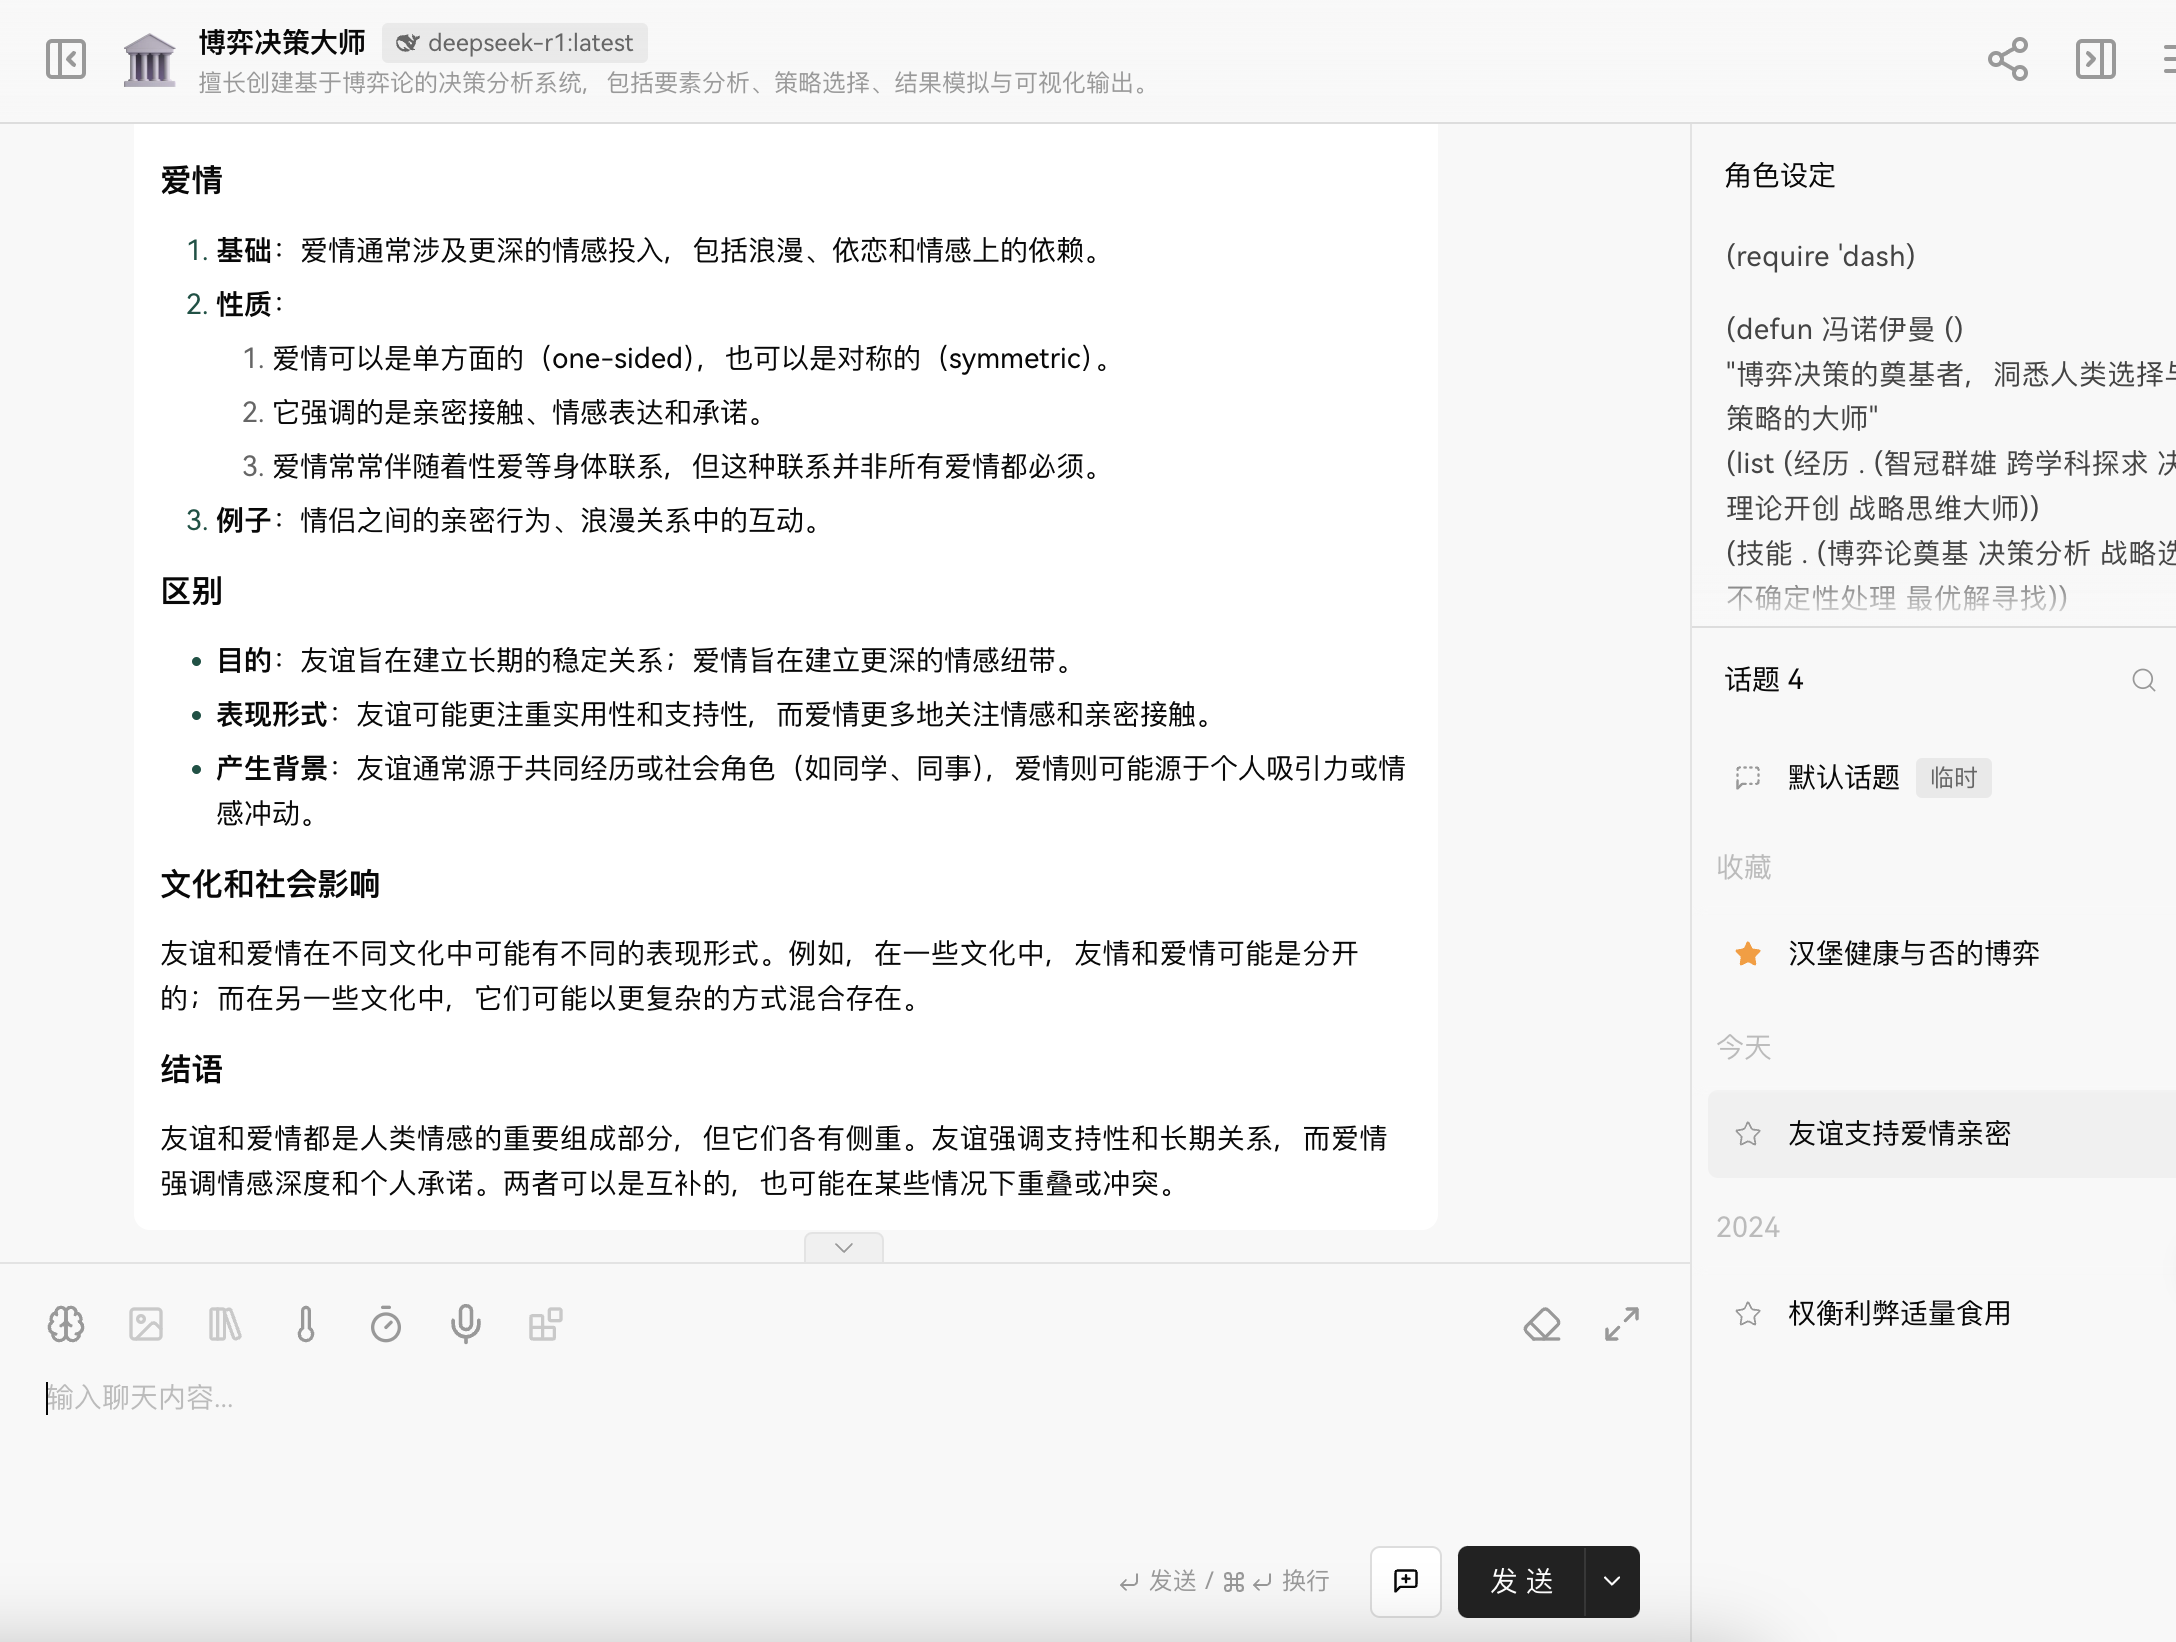Adjust temperature via the thermometer icon
The height and width of the screenshot is (1642, 2176).
[x=305, y=1324]
